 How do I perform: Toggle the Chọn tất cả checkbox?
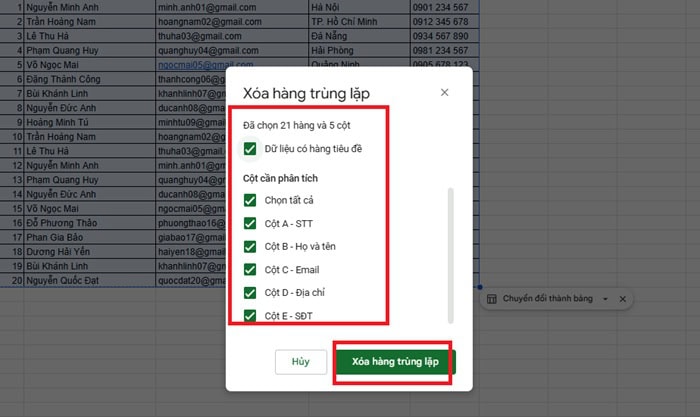250,200
